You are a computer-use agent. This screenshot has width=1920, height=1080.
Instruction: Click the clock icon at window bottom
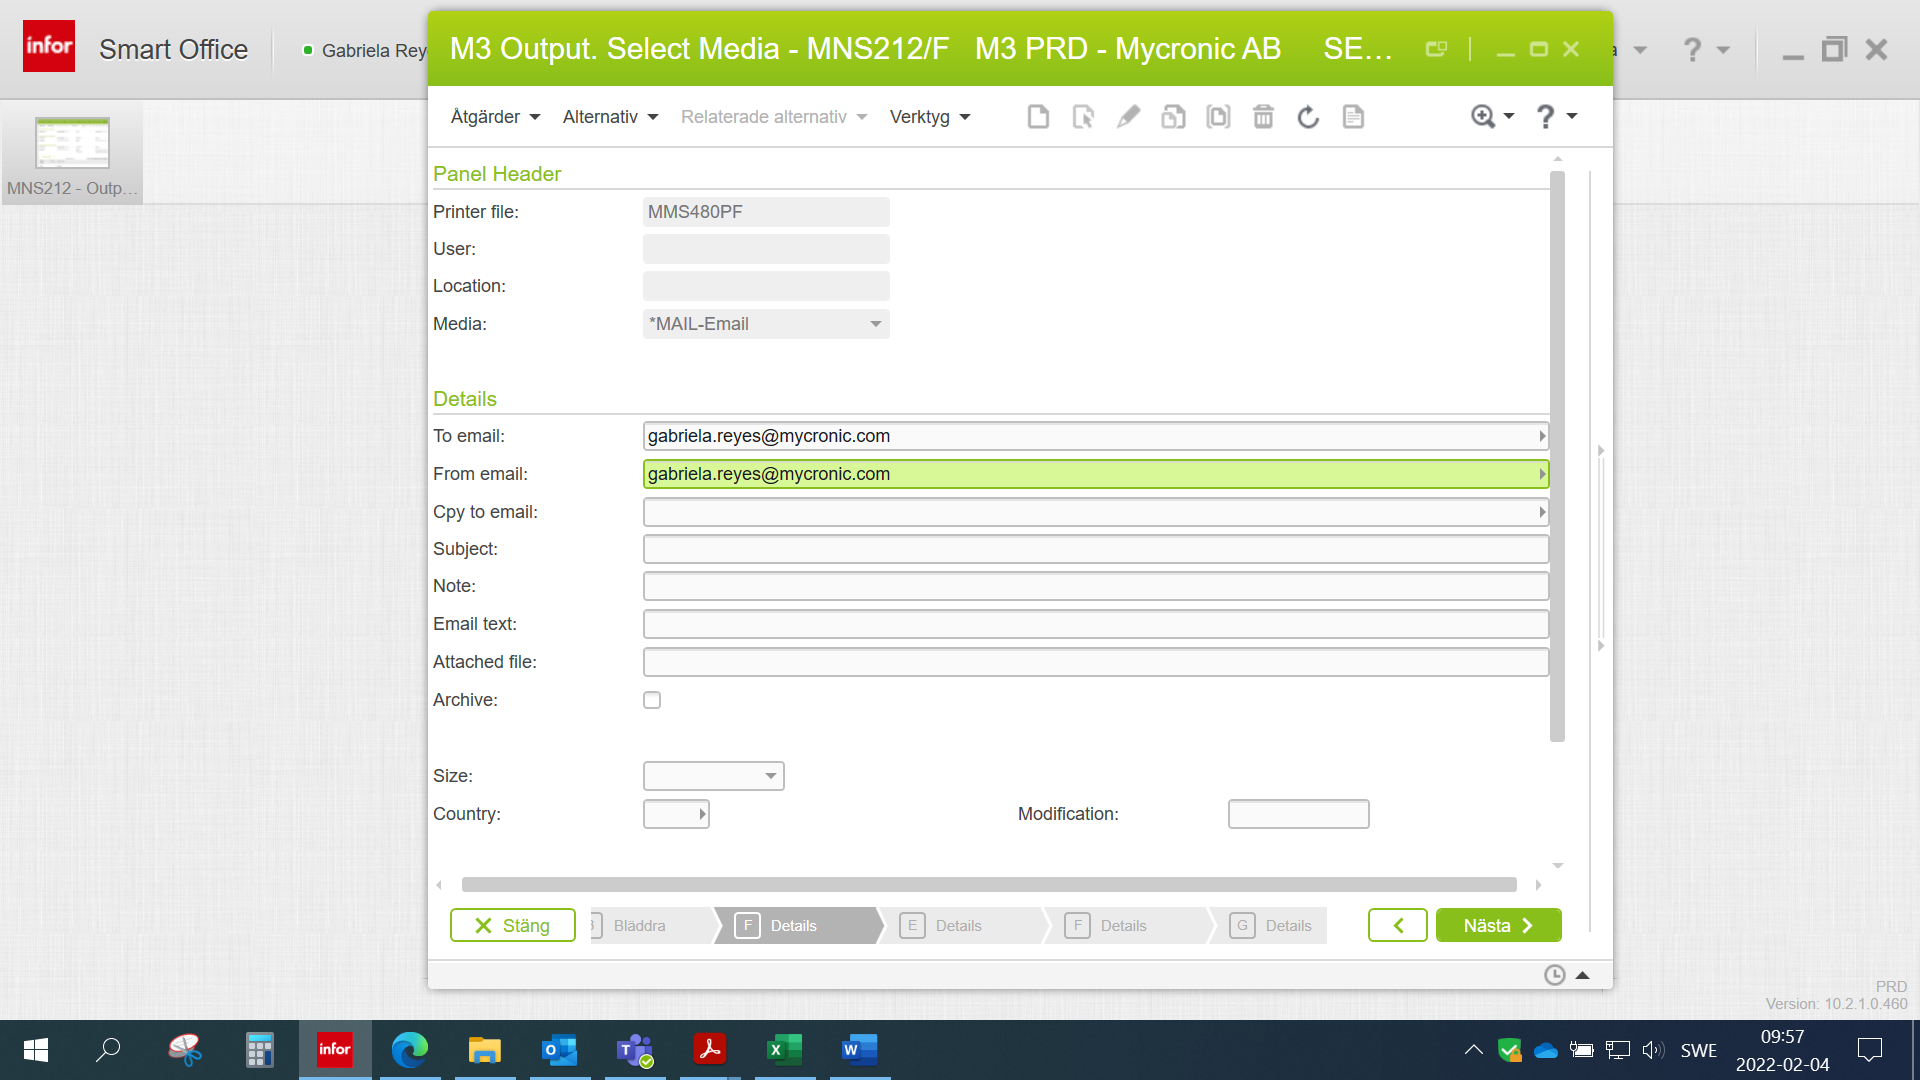tap(1554, 975)
